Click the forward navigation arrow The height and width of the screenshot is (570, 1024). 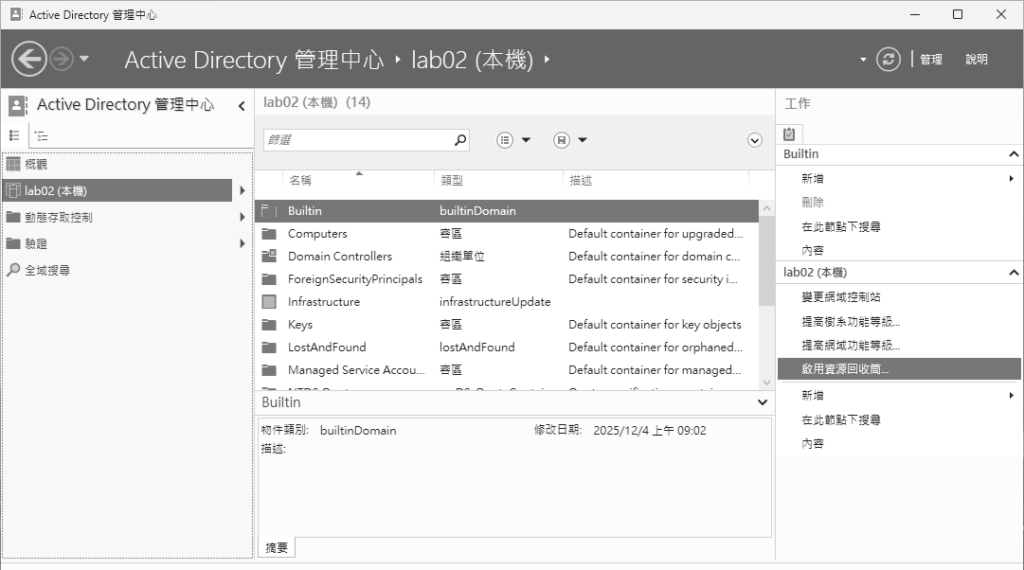pyautogui.click(x=62, y=59)
